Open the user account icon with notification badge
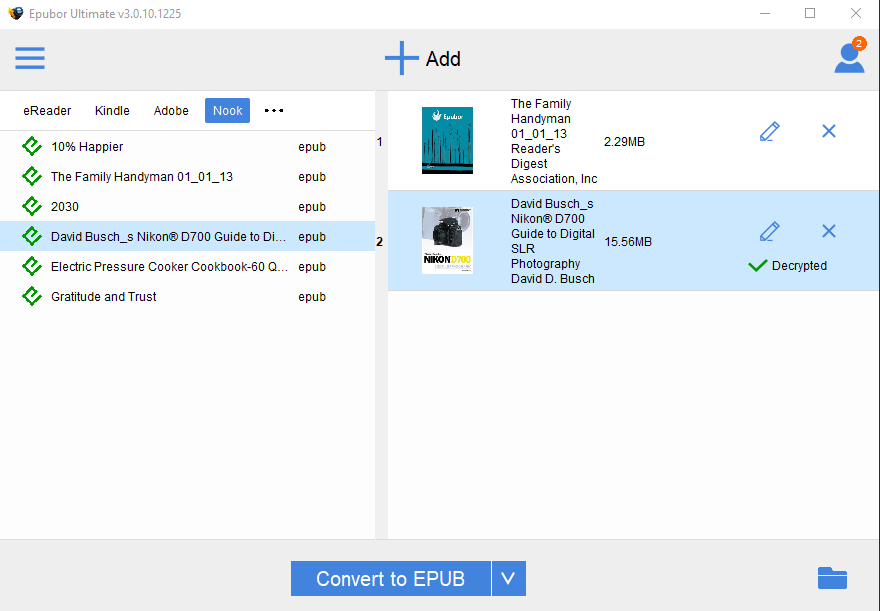The width and height of the screenshot is (880, 611). tap(849, 58)
